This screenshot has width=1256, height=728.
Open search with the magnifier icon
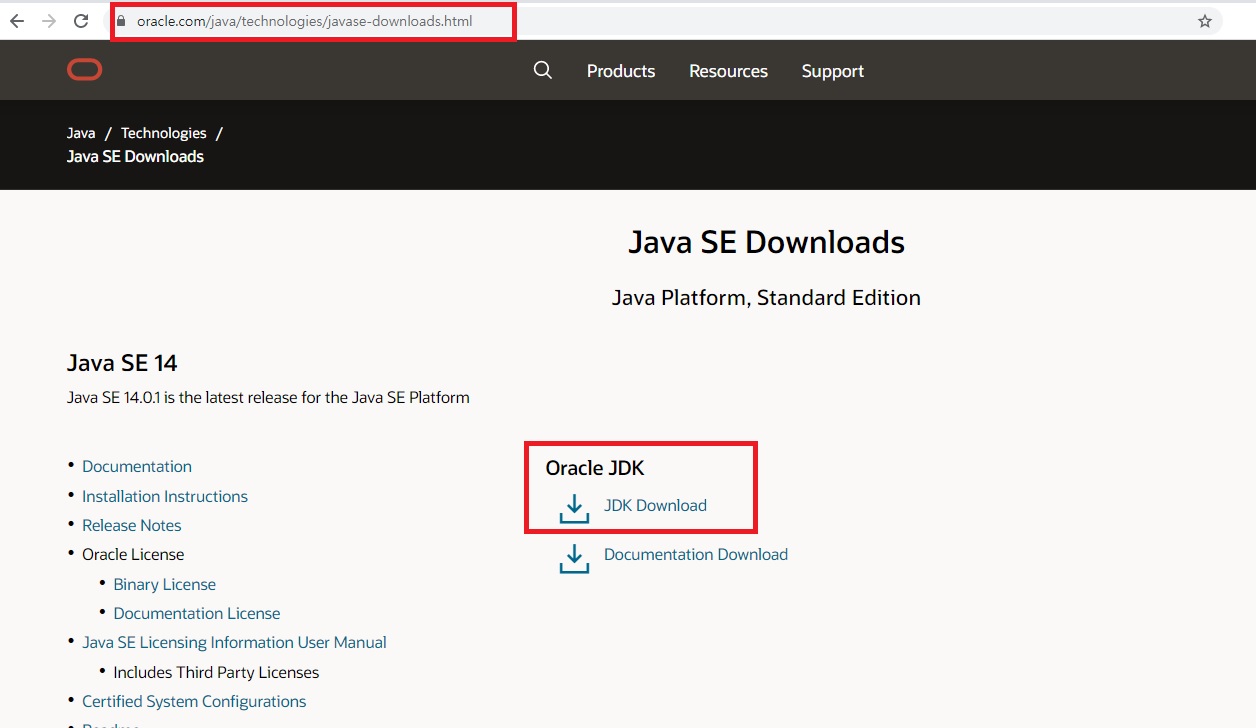coord(543,70)
